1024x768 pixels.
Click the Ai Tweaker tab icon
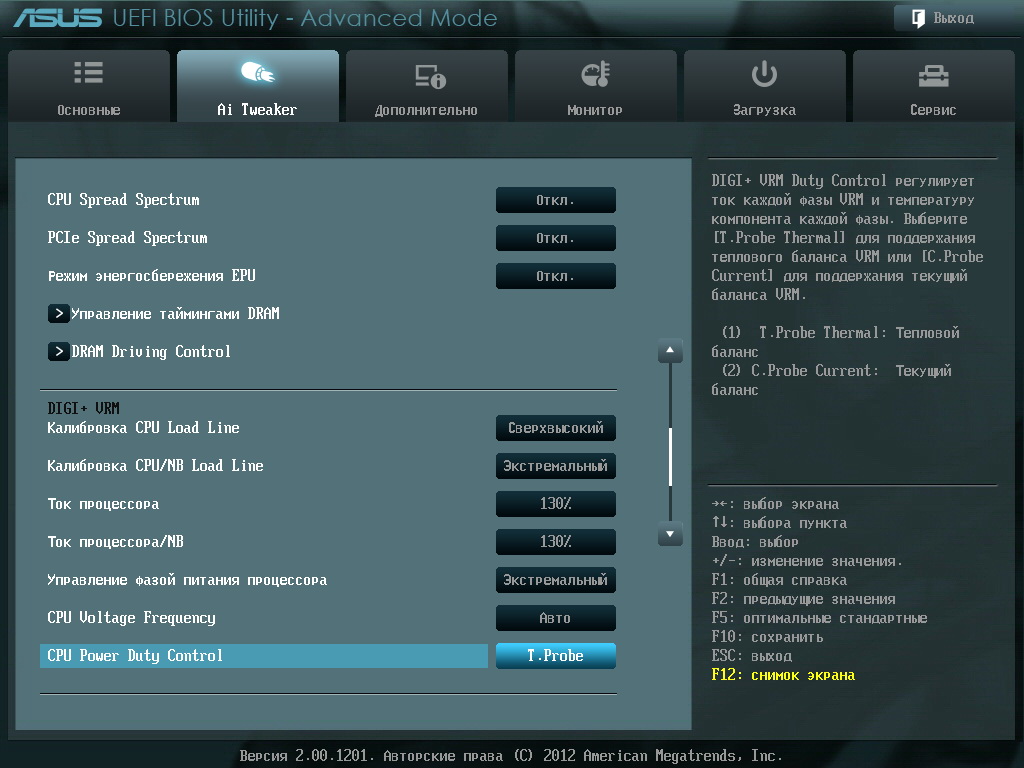click(x=257, y=74)
